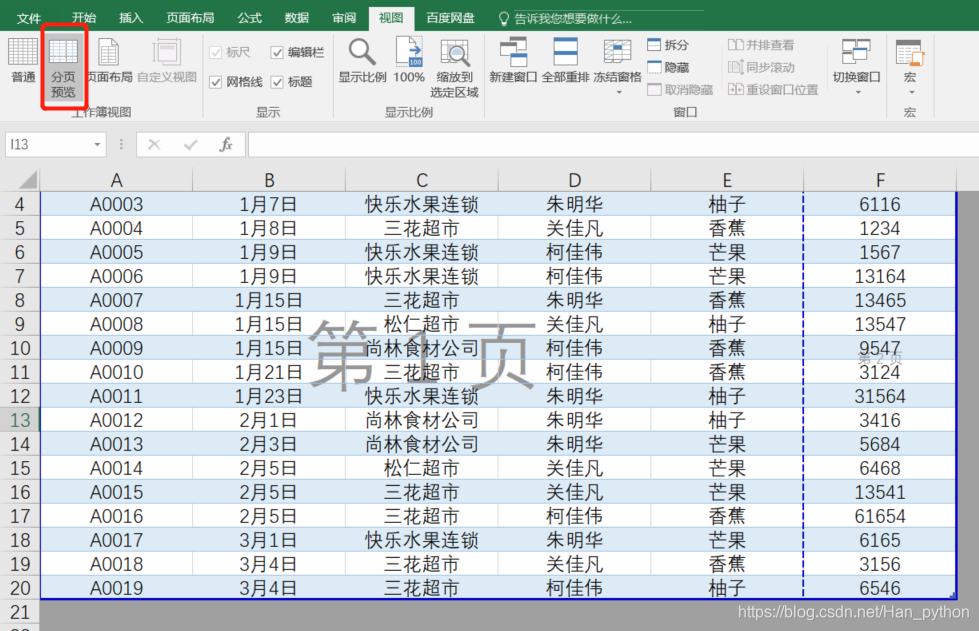Open the Home (开始) tab
The width and height of the screenshot is (979, 631).
tap(84, 18)
